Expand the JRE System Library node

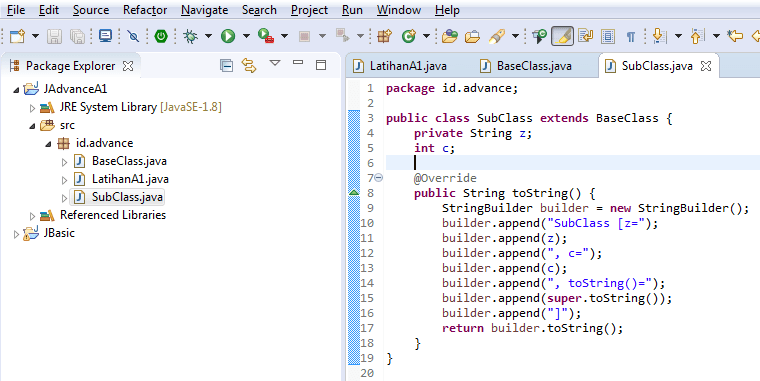(x=32, y=108)
